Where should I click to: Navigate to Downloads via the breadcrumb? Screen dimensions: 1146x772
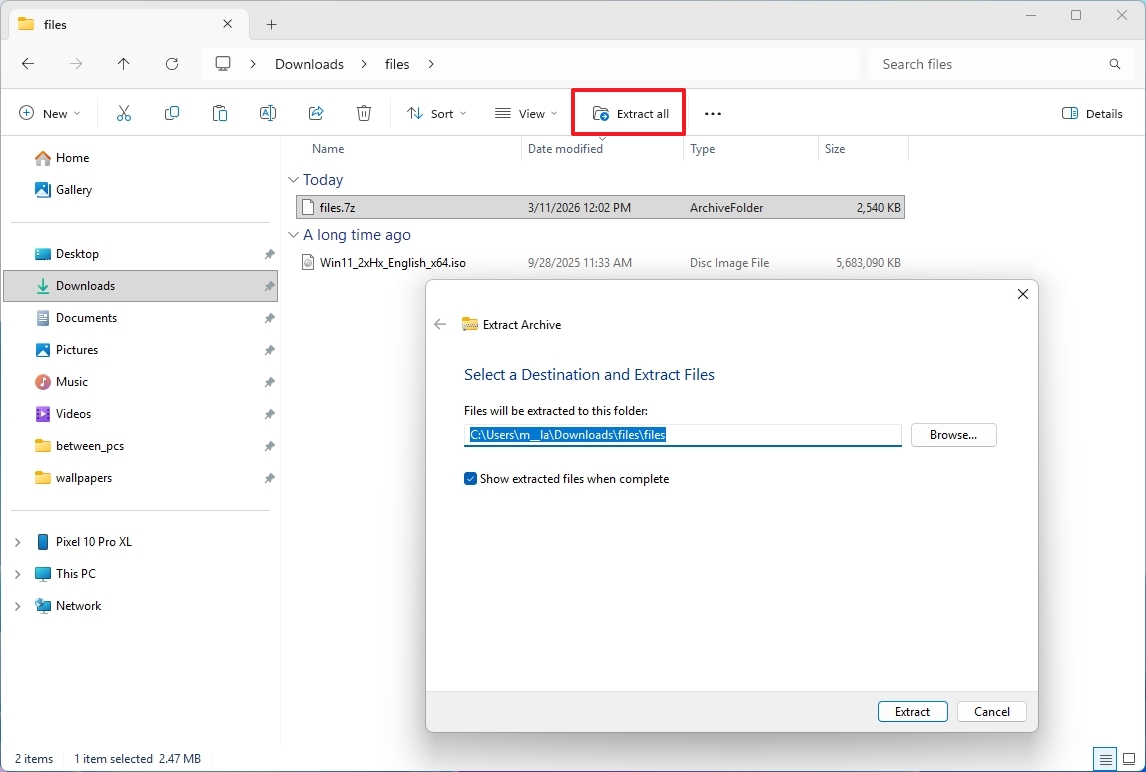(308, 63)
